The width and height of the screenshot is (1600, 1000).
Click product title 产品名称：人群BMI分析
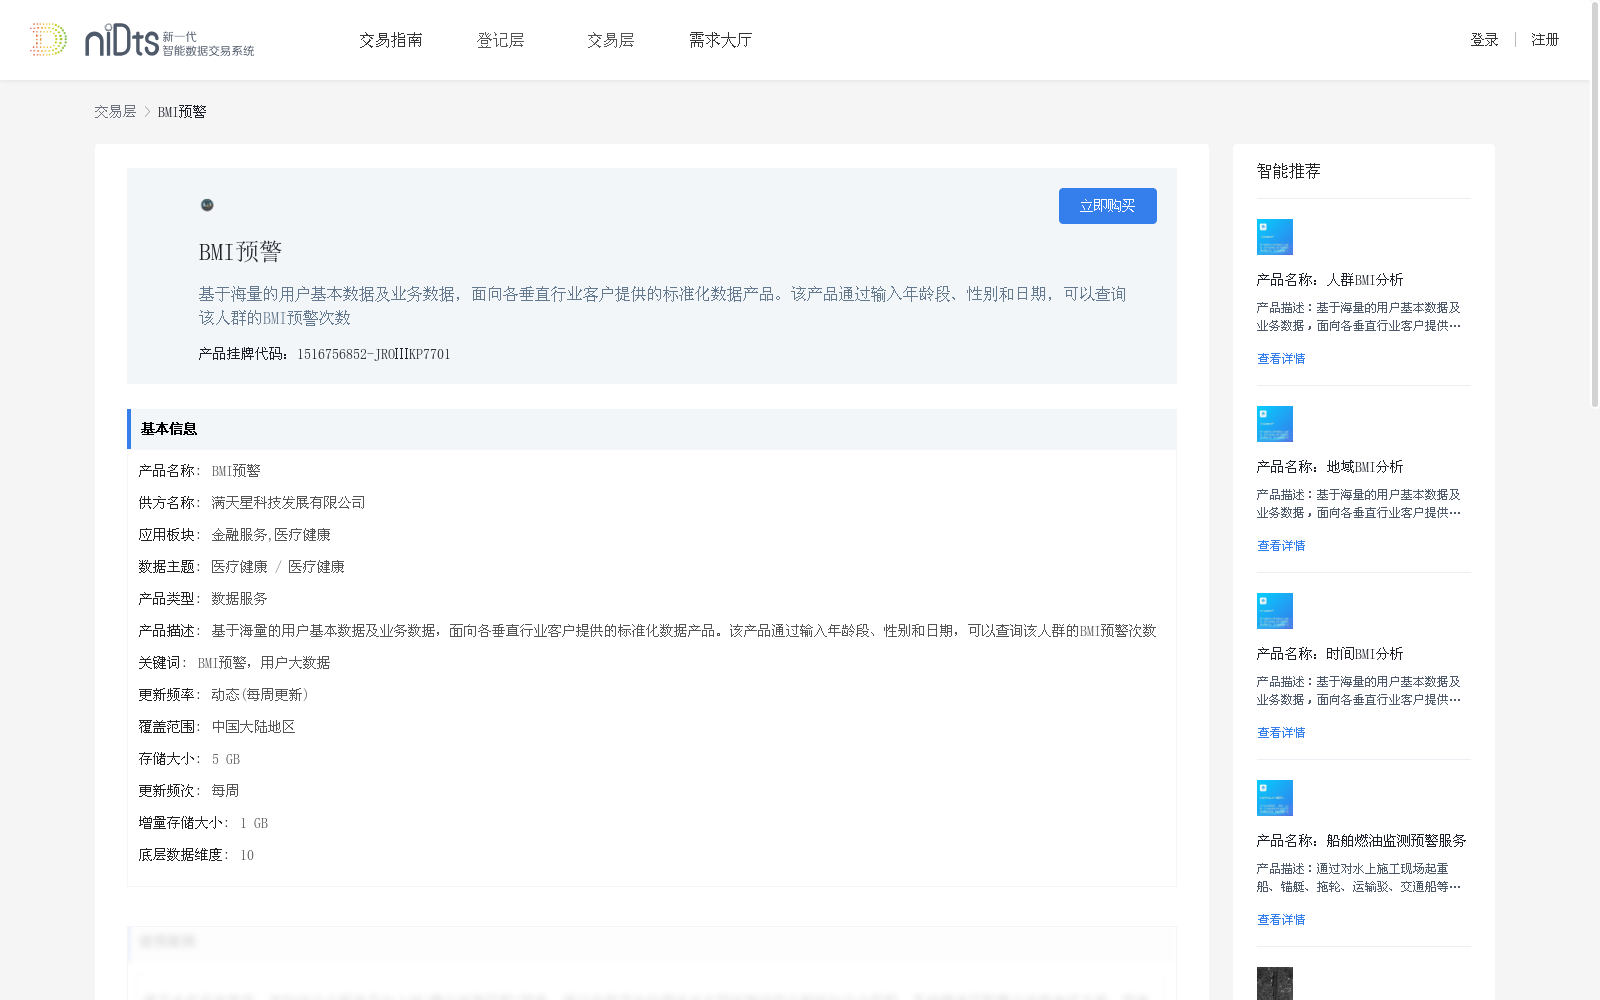pyautogui.click(x=1330, y=280)
